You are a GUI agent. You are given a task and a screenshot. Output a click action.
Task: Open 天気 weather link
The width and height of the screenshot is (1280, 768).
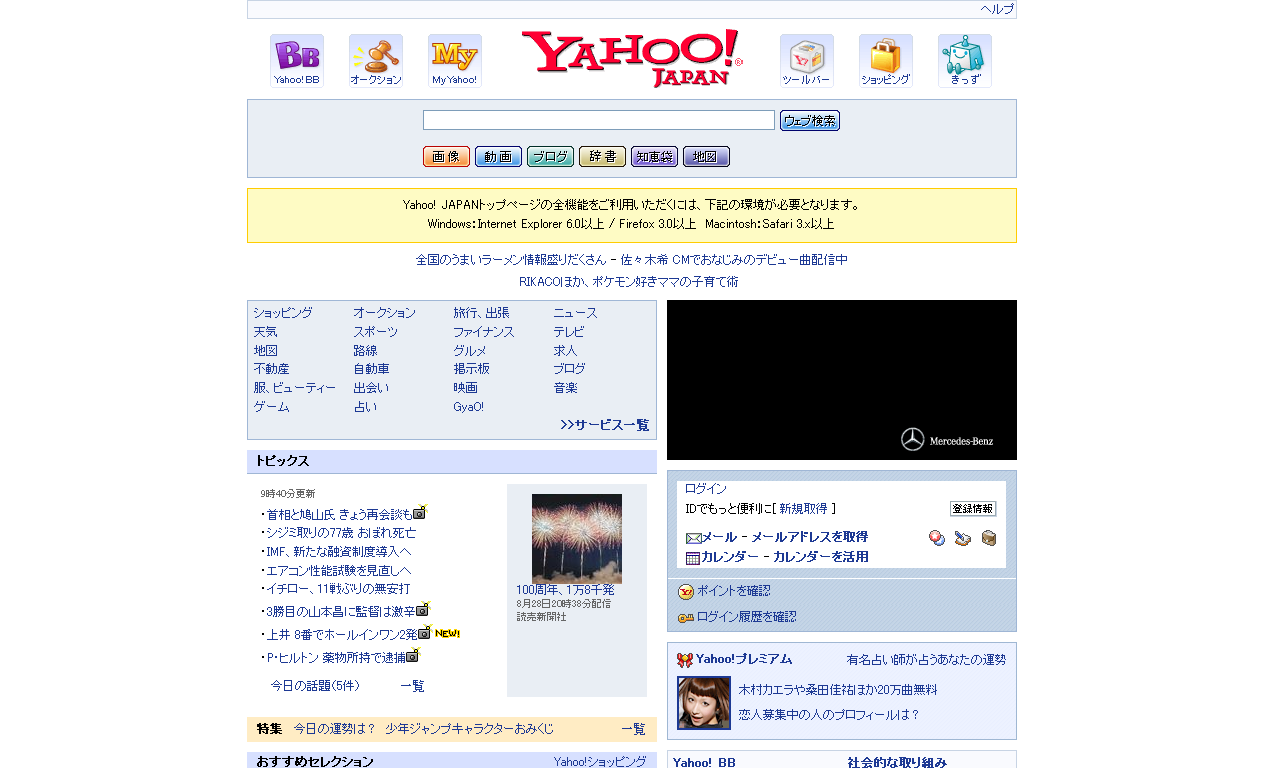pos(265,332)
